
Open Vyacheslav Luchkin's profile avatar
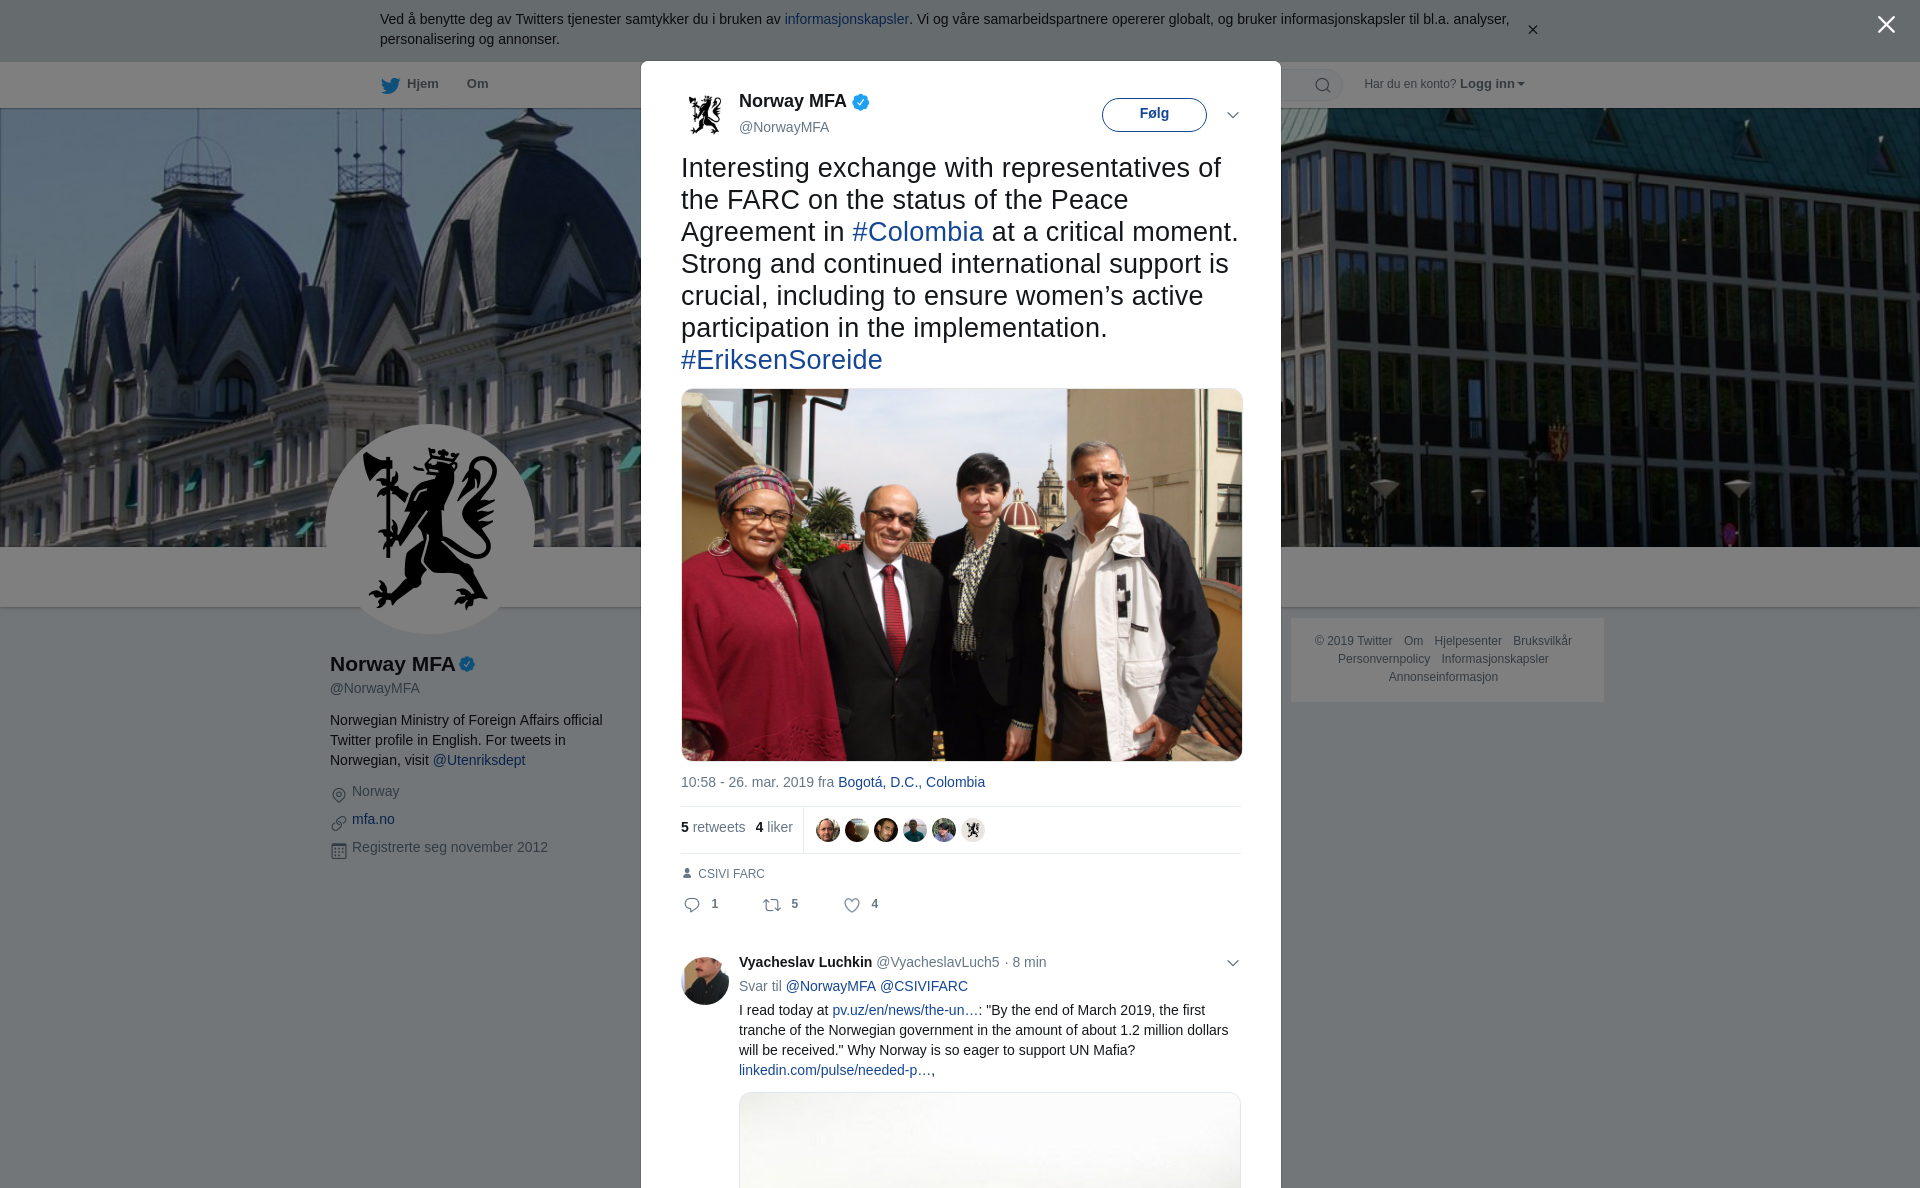coord(705,980)
